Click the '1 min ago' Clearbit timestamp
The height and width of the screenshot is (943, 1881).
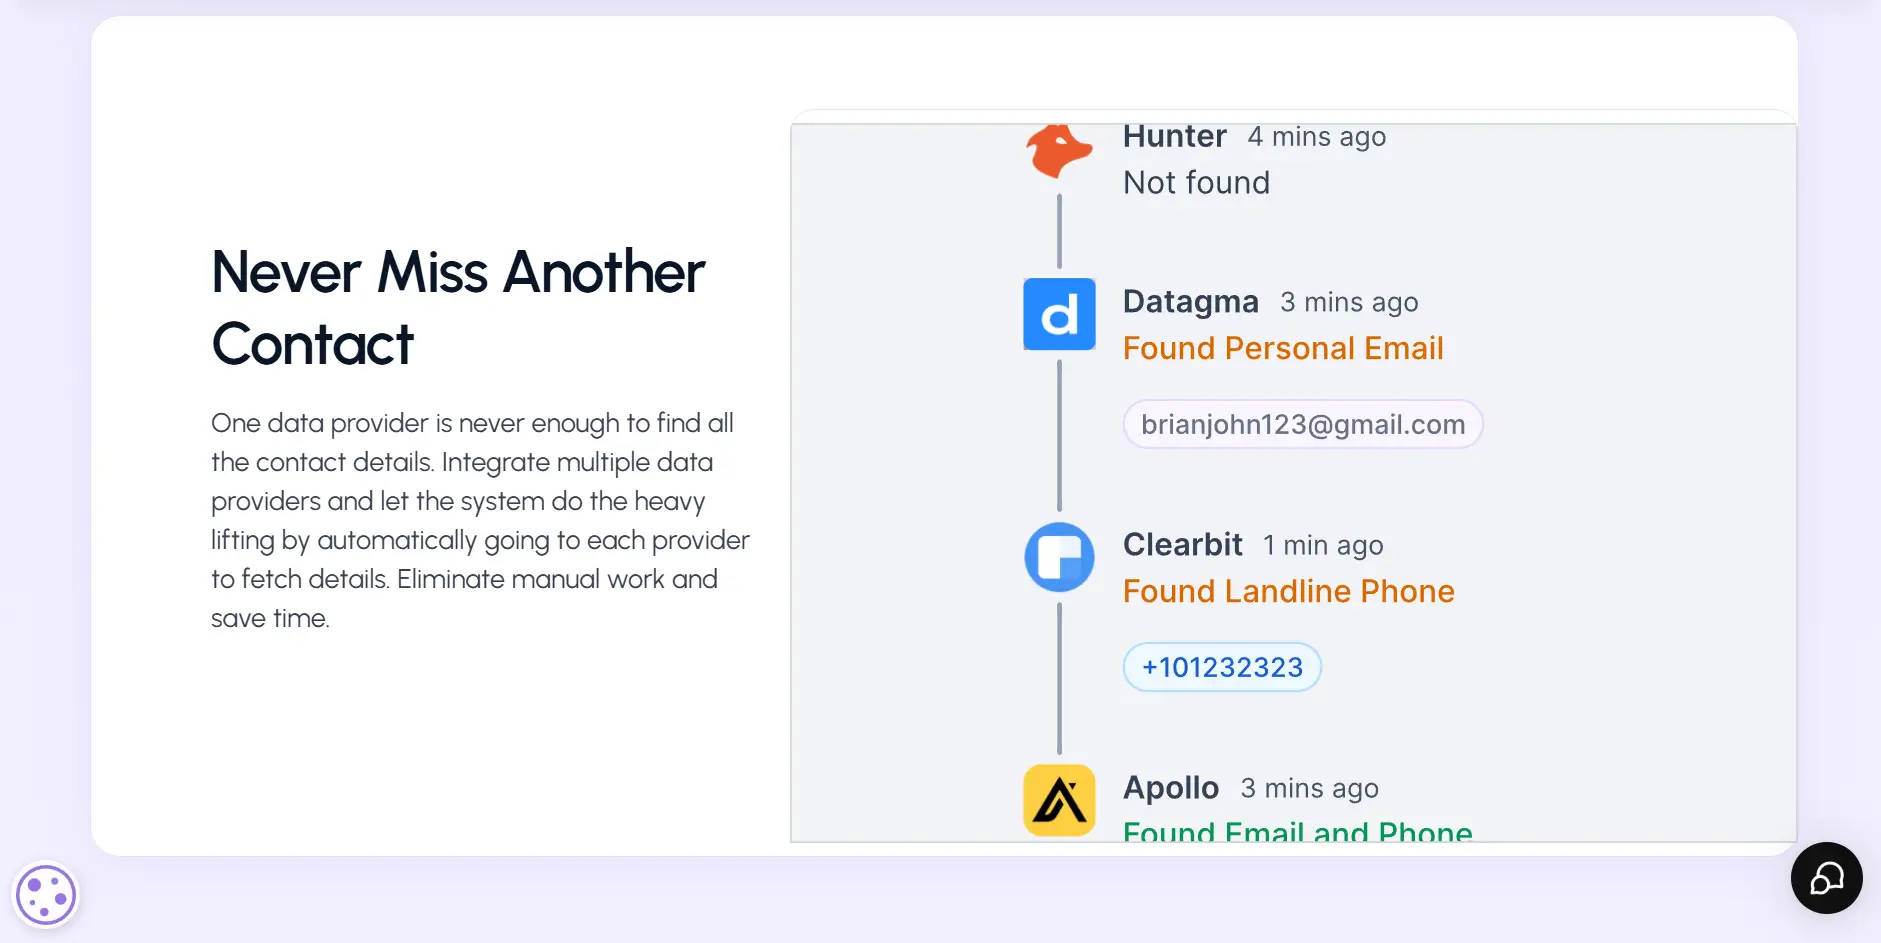(1323, 545)
